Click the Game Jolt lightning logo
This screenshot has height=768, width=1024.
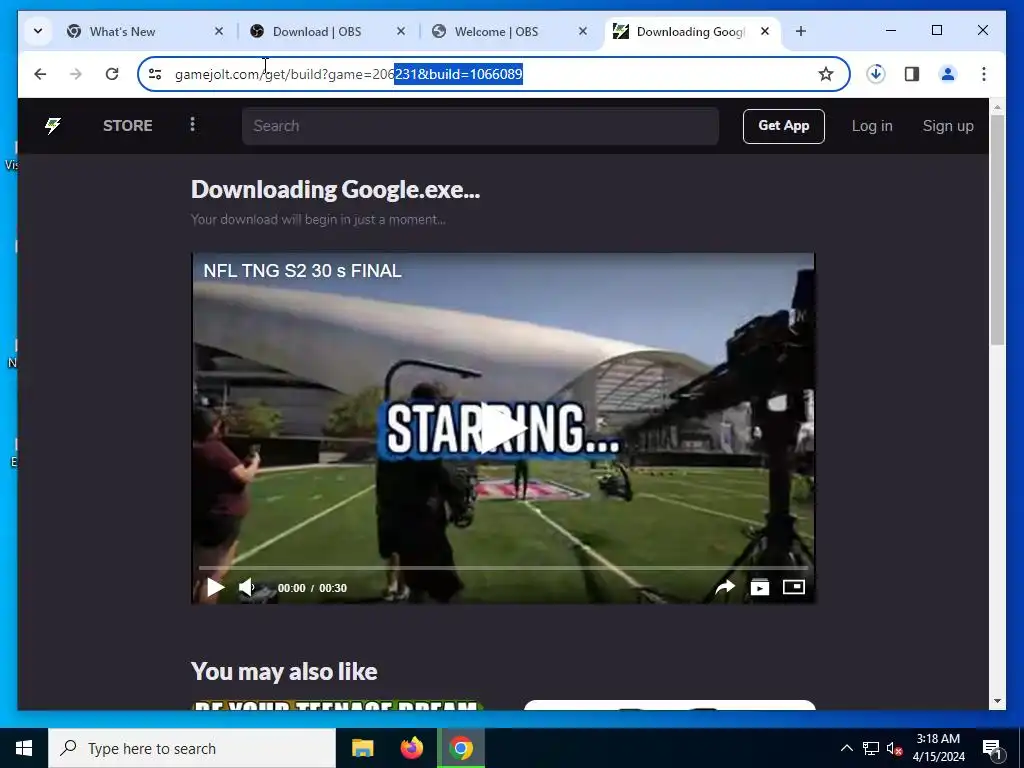pos(53,125)
